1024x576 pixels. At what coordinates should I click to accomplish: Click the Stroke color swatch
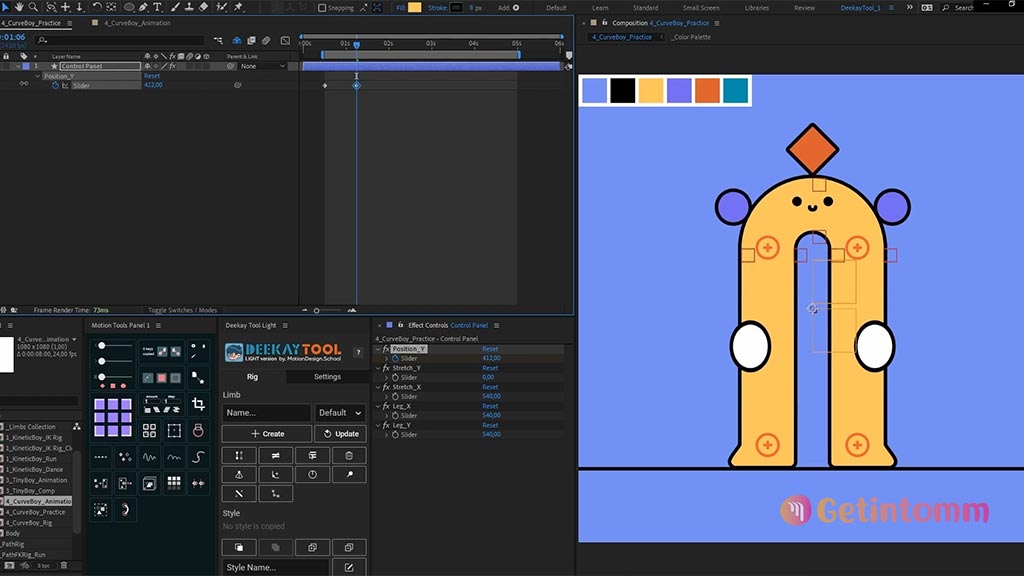tap(456, 8)
